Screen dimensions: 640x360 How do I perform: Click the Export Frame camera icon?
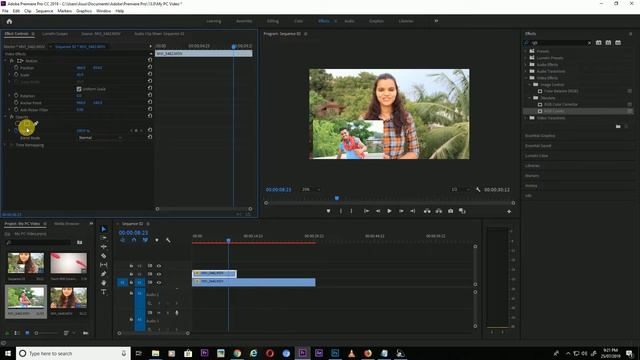tap(451, 211)
